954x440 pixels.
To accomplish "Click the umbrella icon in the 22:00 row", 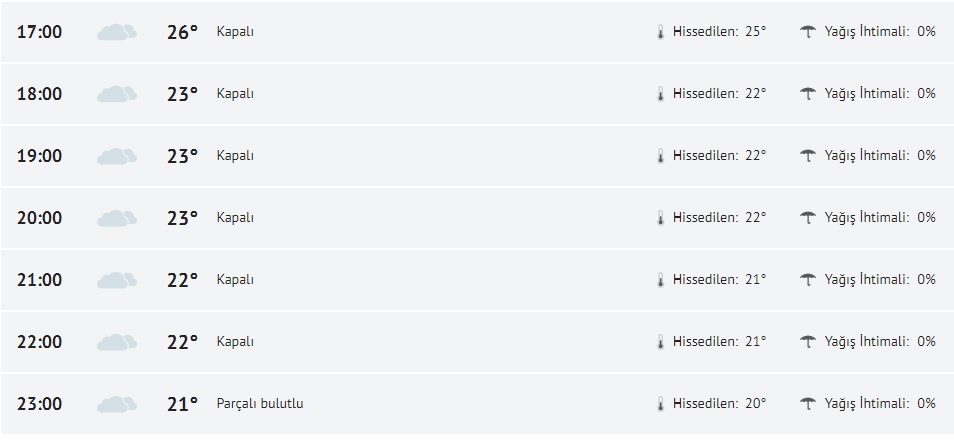I will click(808, 342).
